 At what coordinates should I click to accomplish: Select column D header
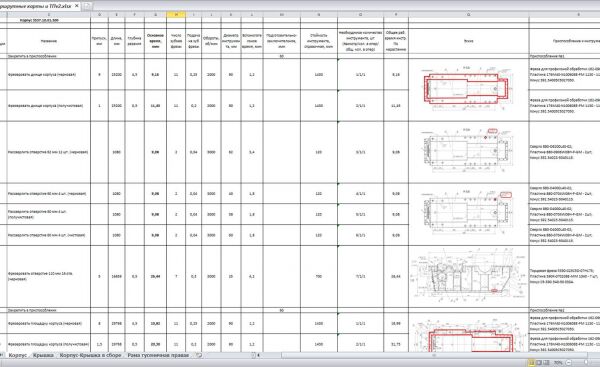tap(99, 15)
